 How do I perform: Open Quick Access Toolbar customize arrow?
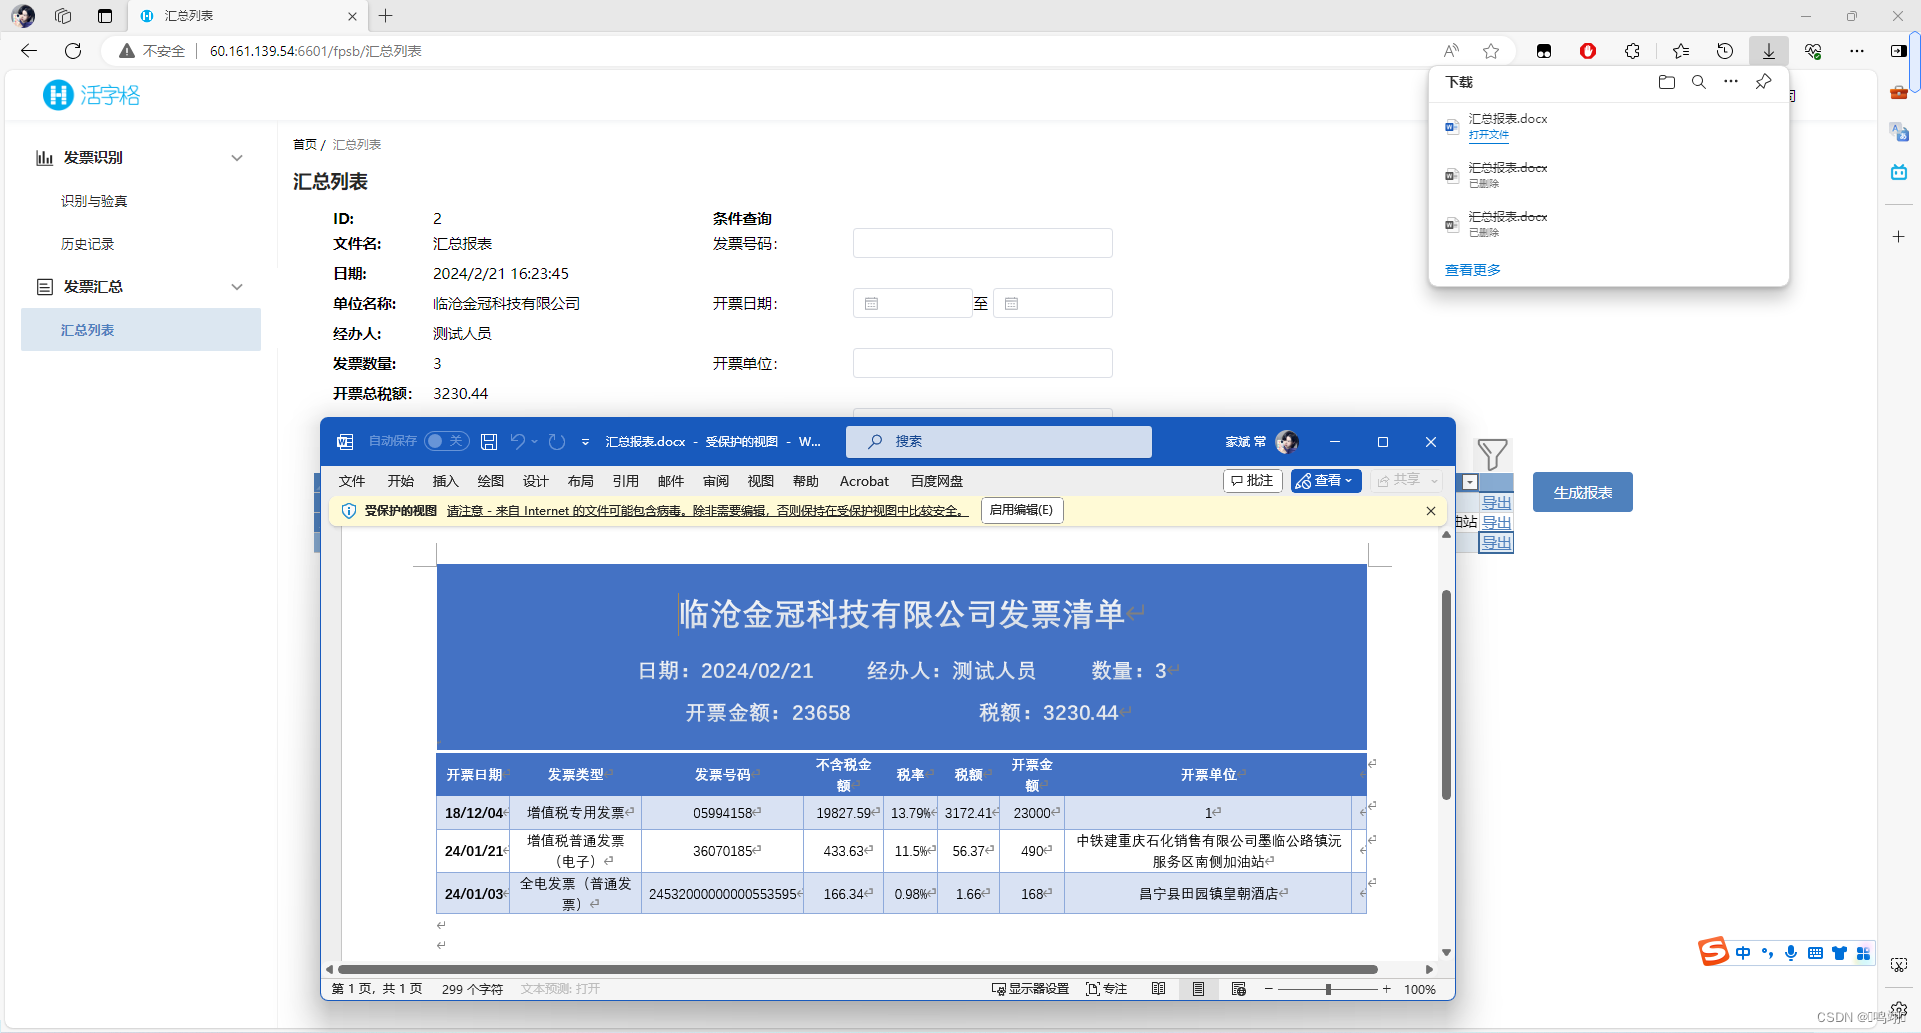pos(585,442)
